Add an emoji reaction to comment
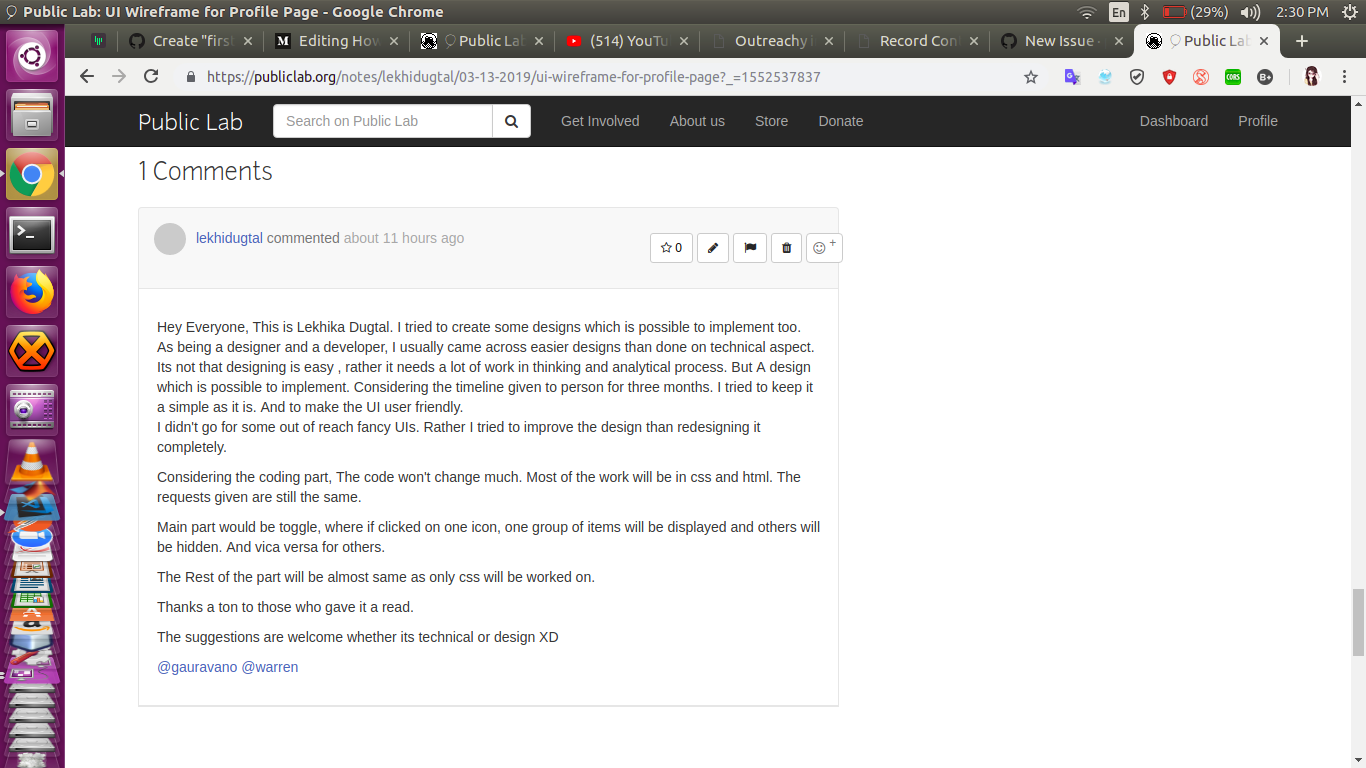Screen dimensions: 1366x768 tap(824, 248)
